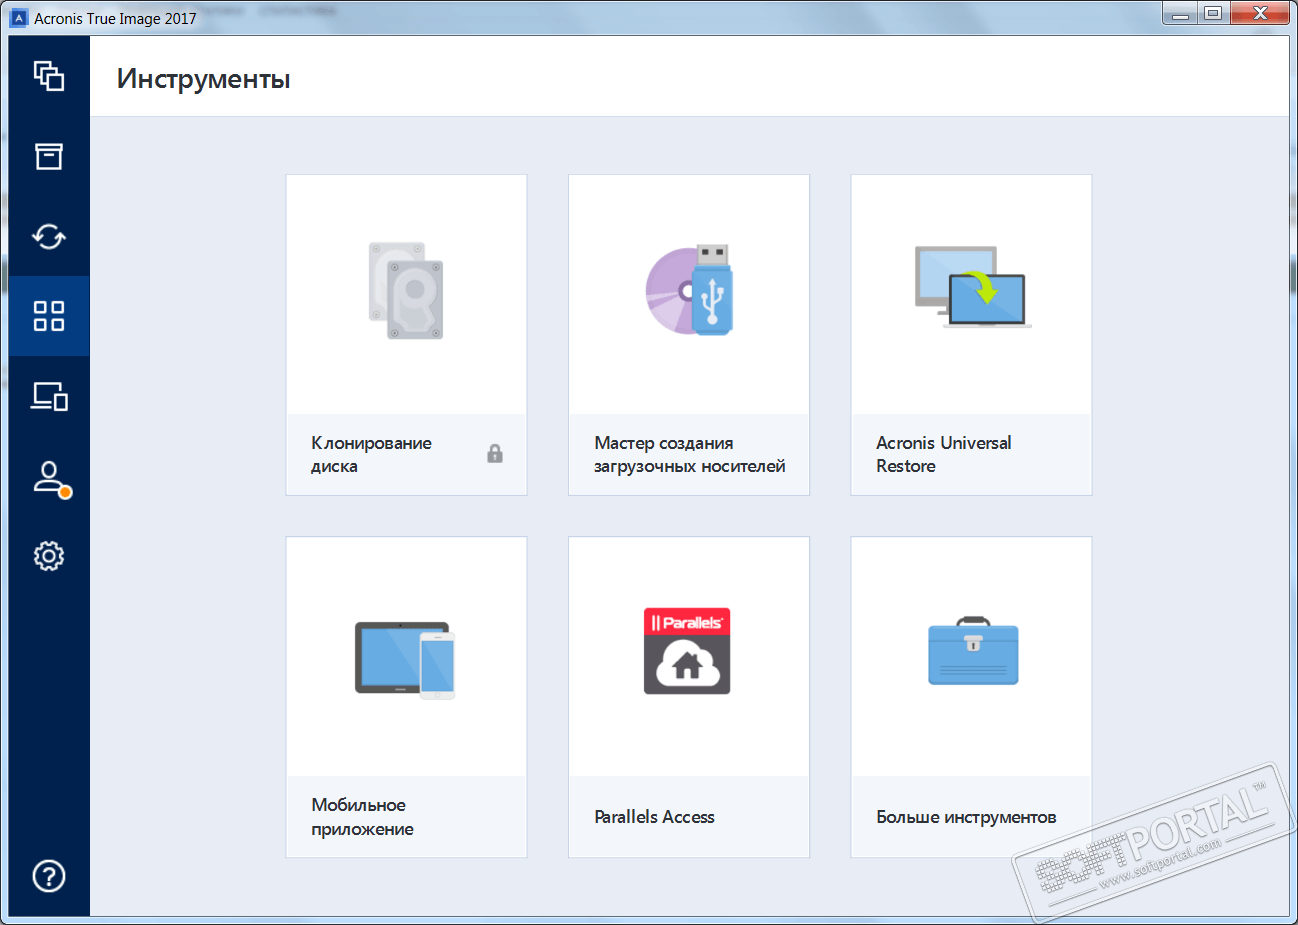Click the USB and disc media icon

click(689, 290)
